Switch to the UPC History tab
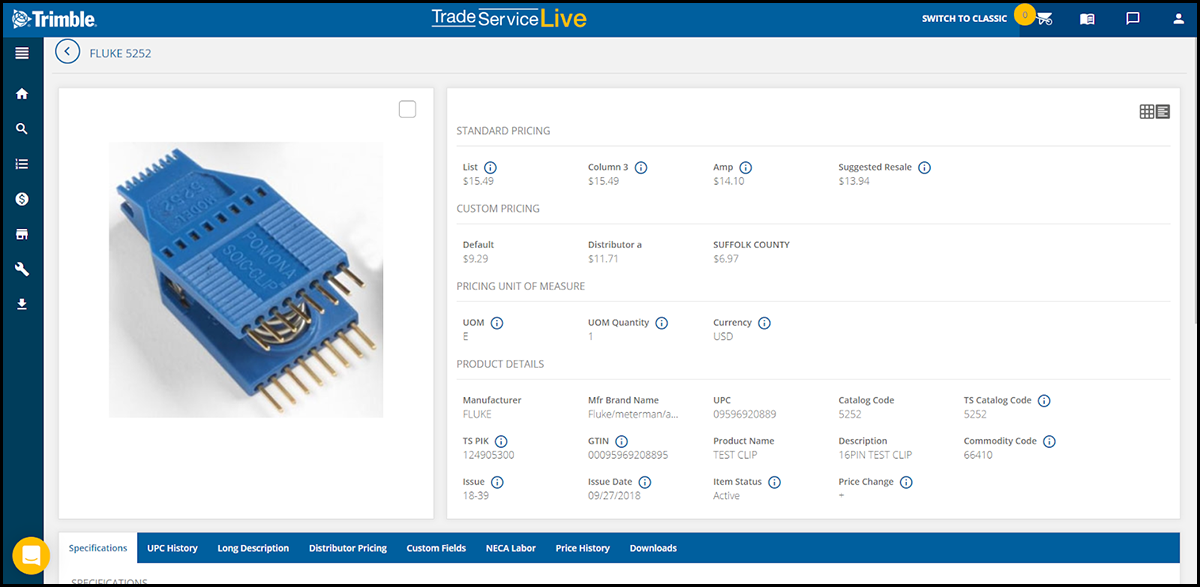Screen dimensions: 1200x587 173,548
